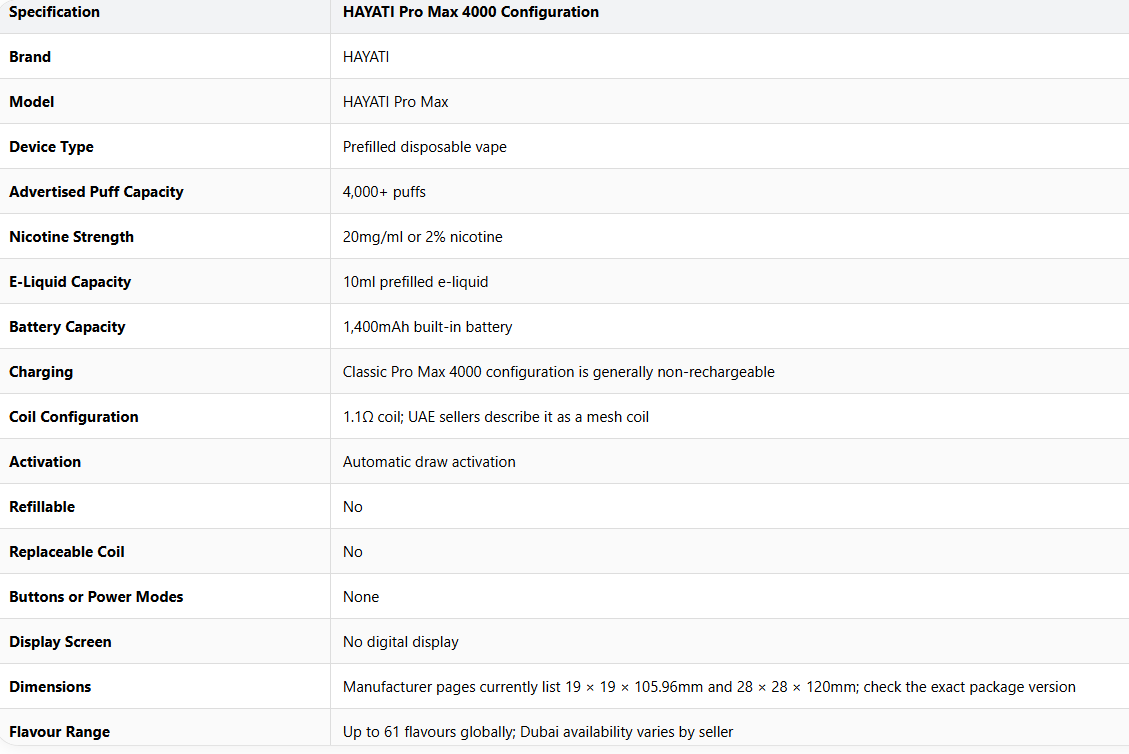Viewport: 1129px width, 754px height.
Task: Click the 'Refillable' row label
Action: [x=42, y=507]
